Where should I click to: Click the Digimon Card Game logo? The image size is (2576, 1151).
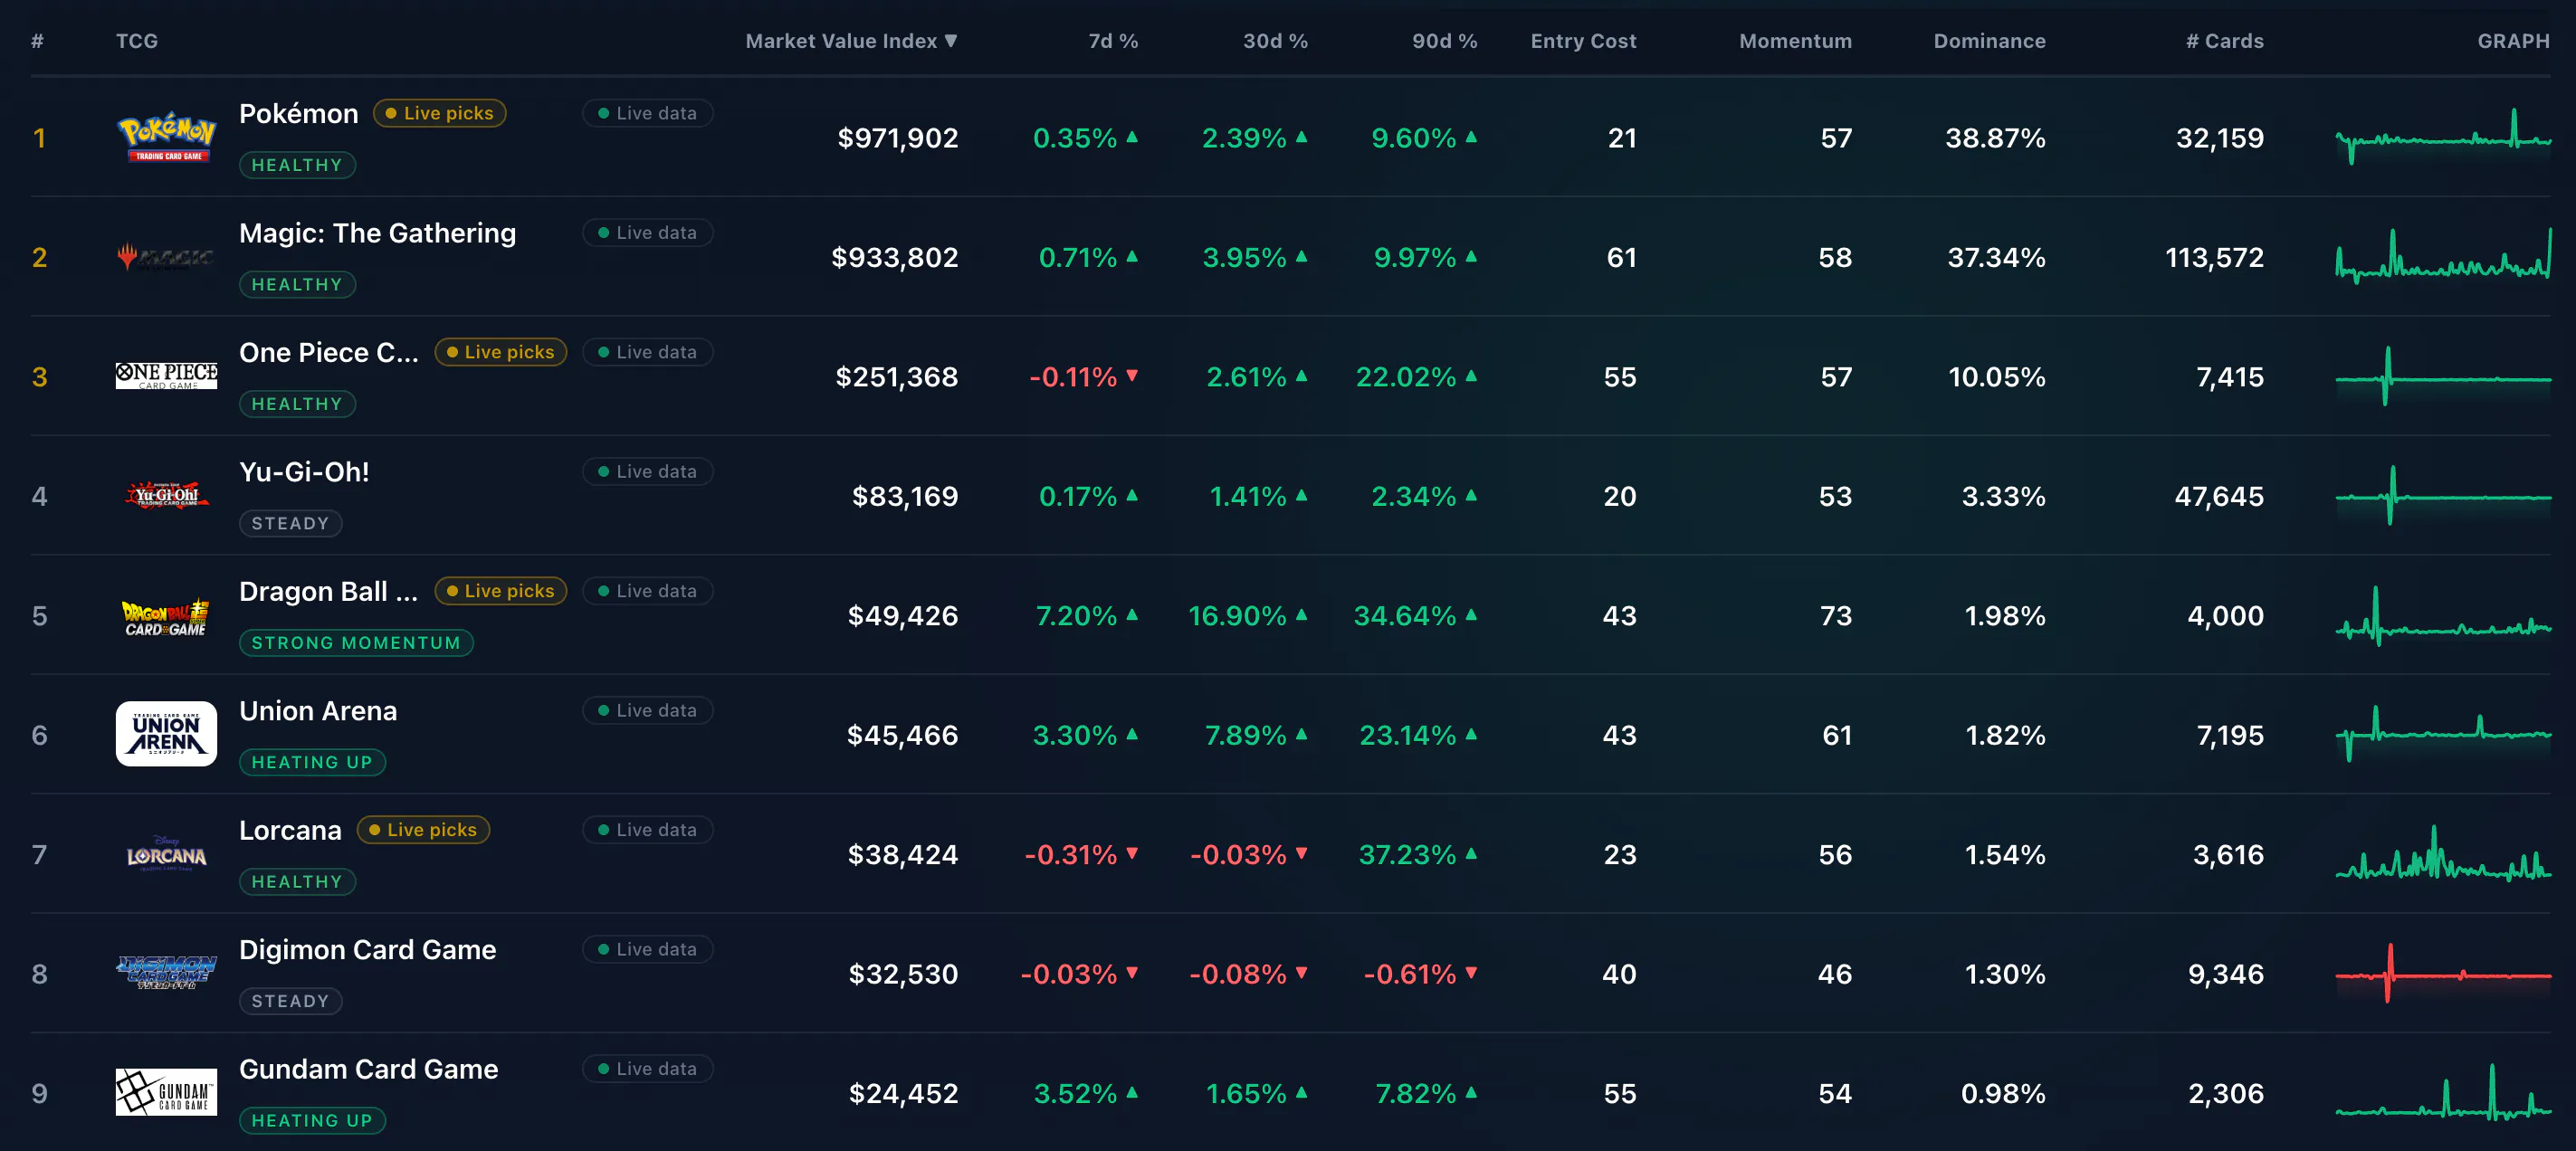point(166,973)
